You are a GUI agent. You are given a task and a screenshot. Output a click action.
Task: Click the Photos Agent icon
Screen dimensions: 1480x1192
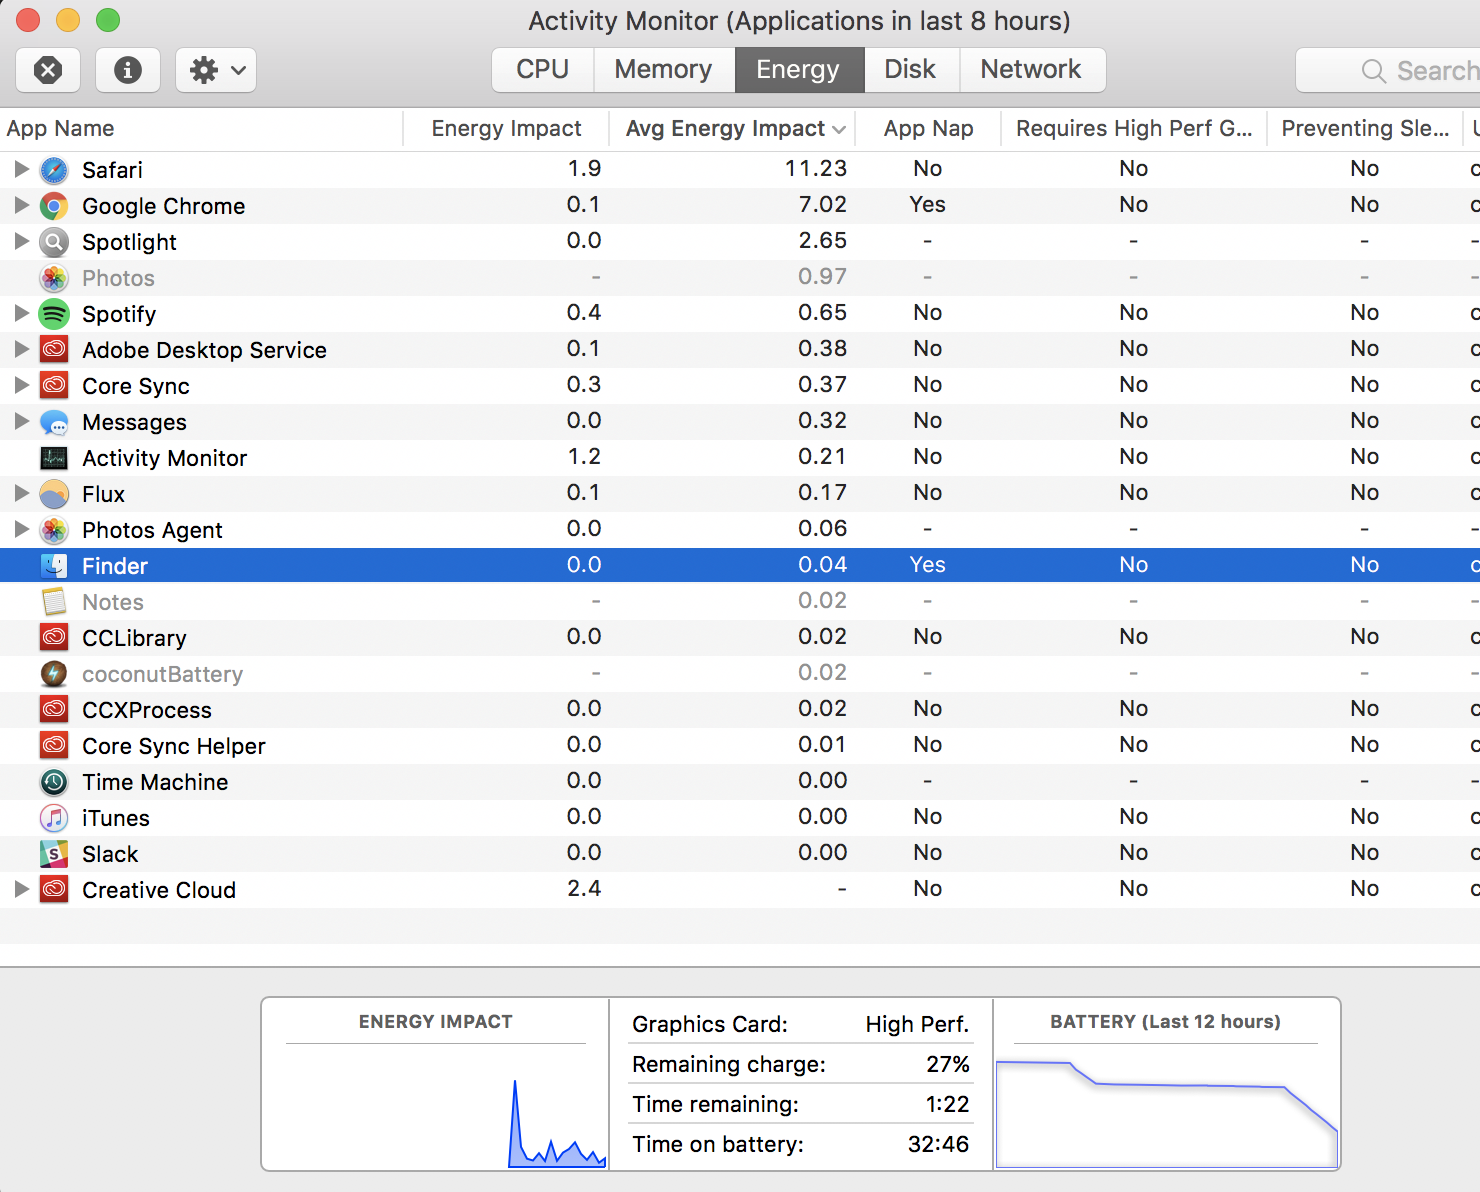point(54,530)
